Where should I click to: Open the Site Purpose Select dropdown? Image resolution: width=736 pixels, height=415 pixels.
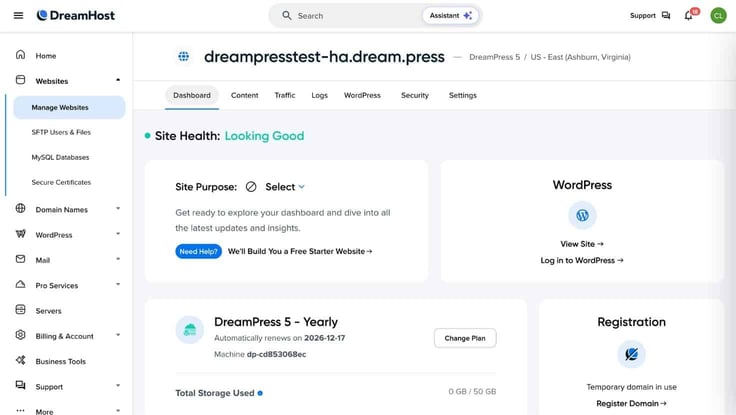tap(285, 187)
